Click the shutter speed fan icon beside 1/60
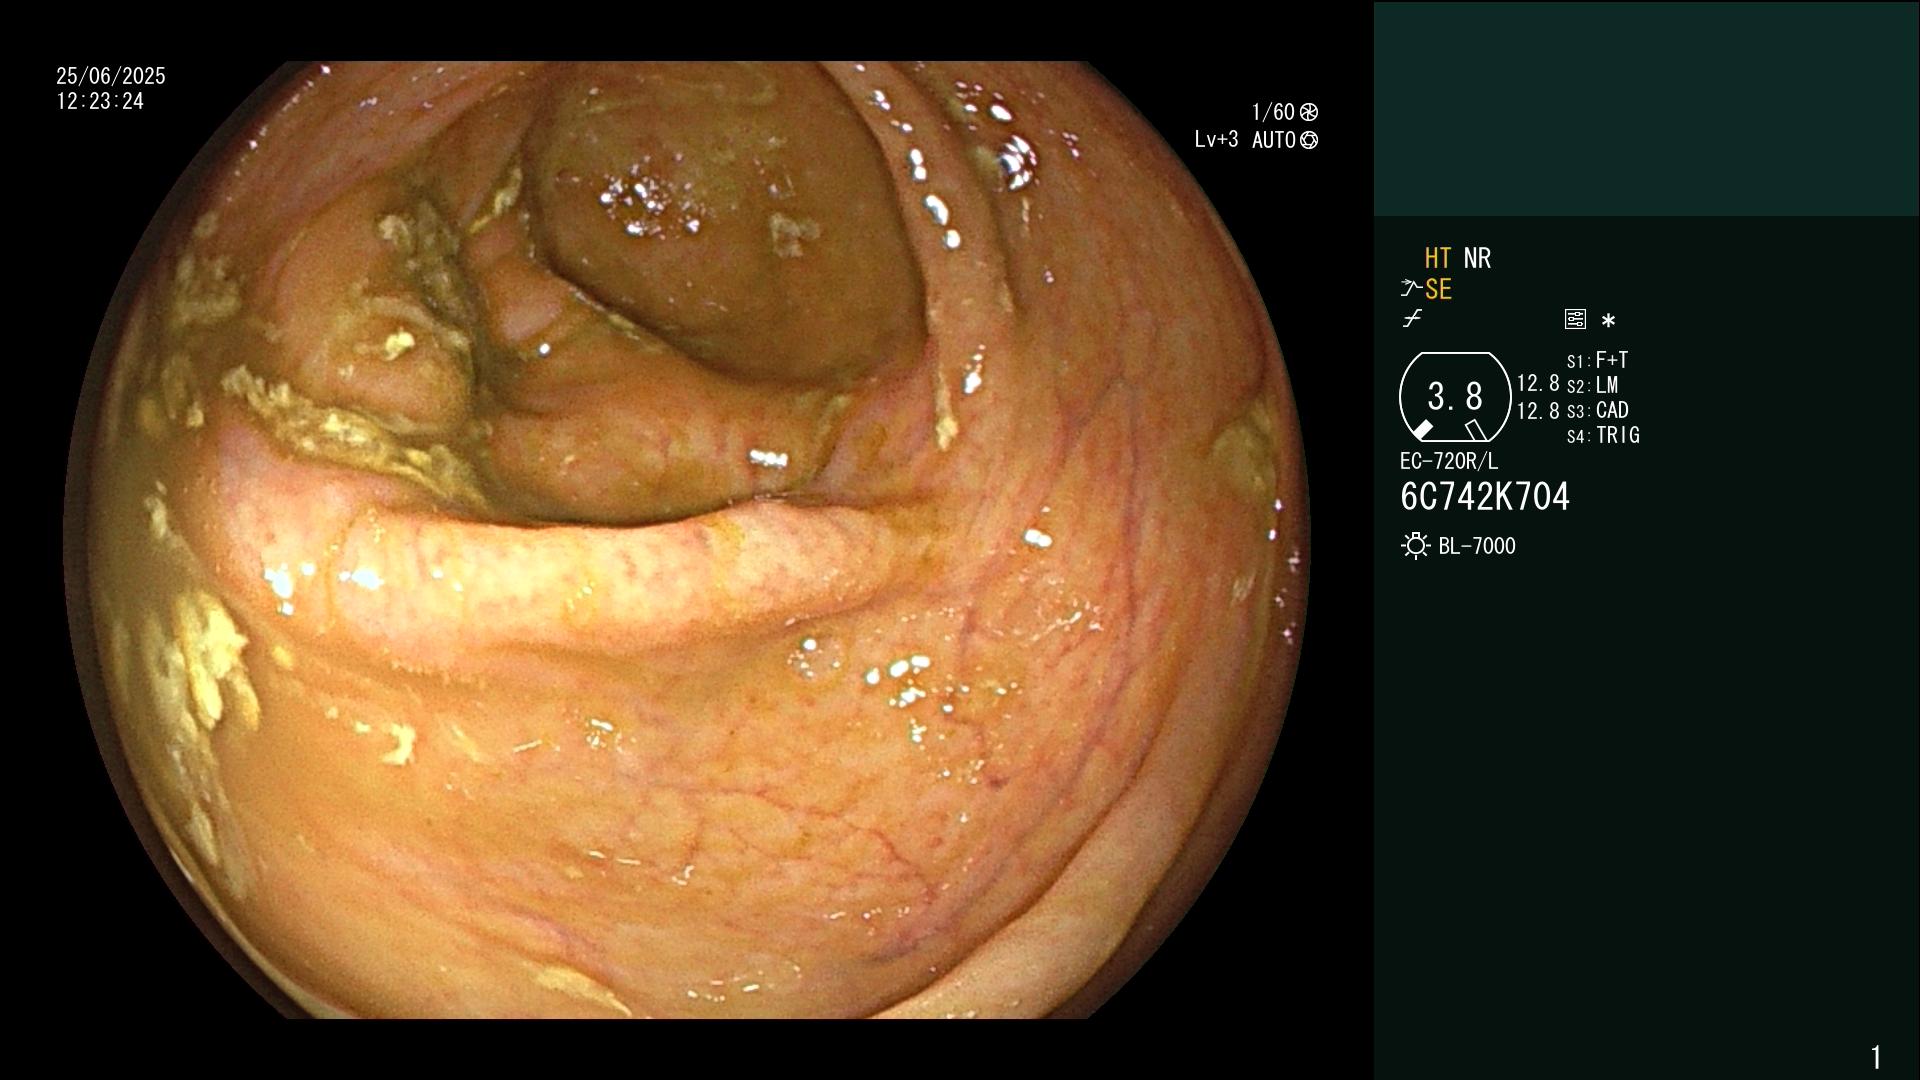The width and height of the screenshot is (1920, 1080). tap(1309, 112)
